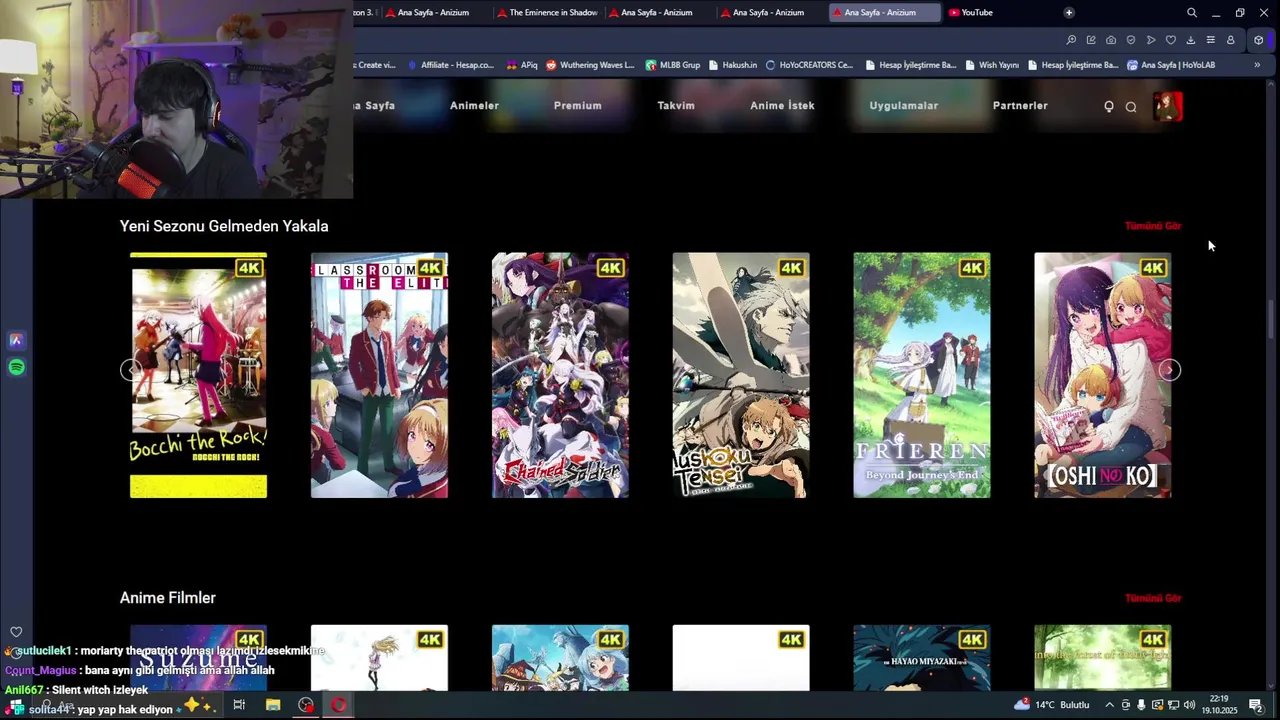Open the Chained Soldier poster
This screenshot has width=1280, height=720.
tap(560, 375)
